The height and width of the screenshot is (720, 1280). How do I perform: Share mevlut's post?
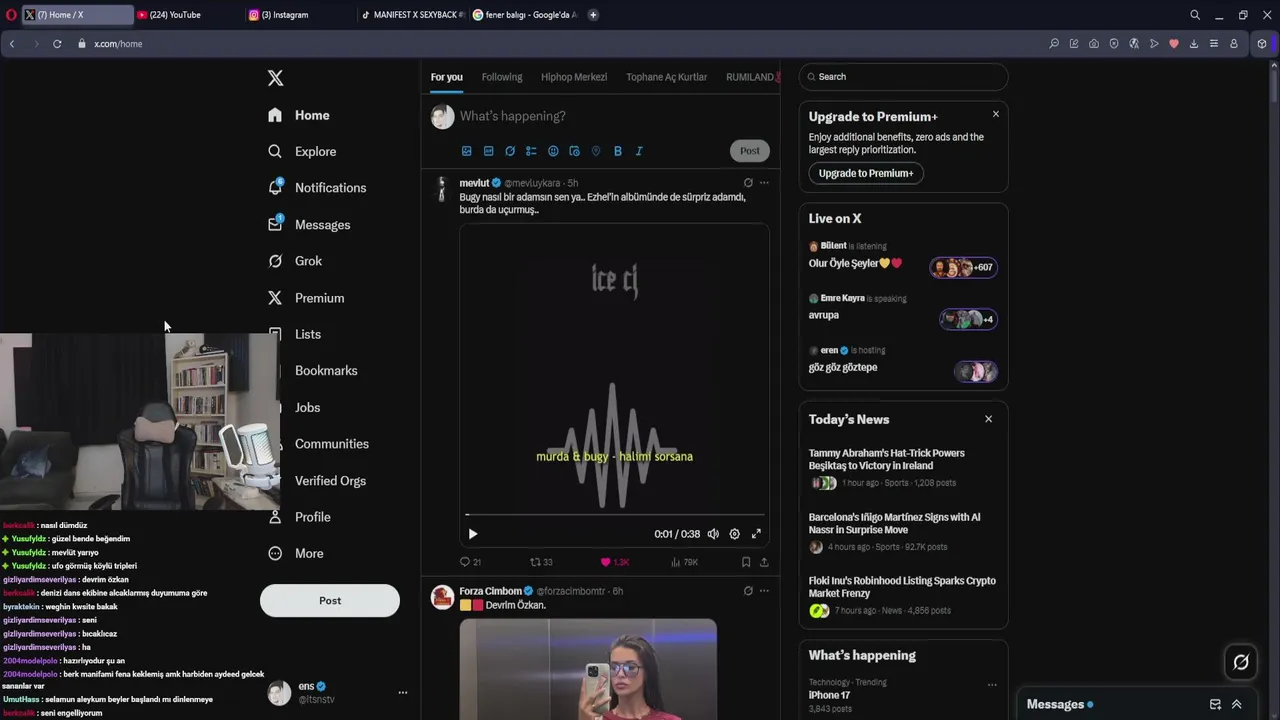click(764, 562)
